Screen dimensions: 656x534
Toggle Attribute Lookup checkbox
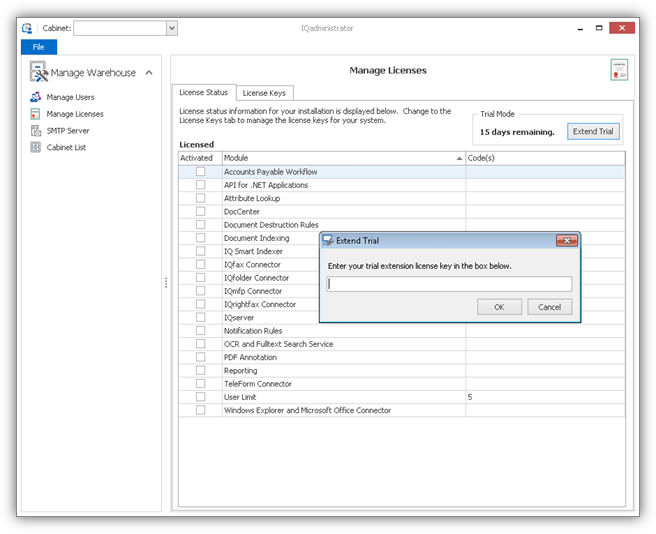tap(201, 198)
